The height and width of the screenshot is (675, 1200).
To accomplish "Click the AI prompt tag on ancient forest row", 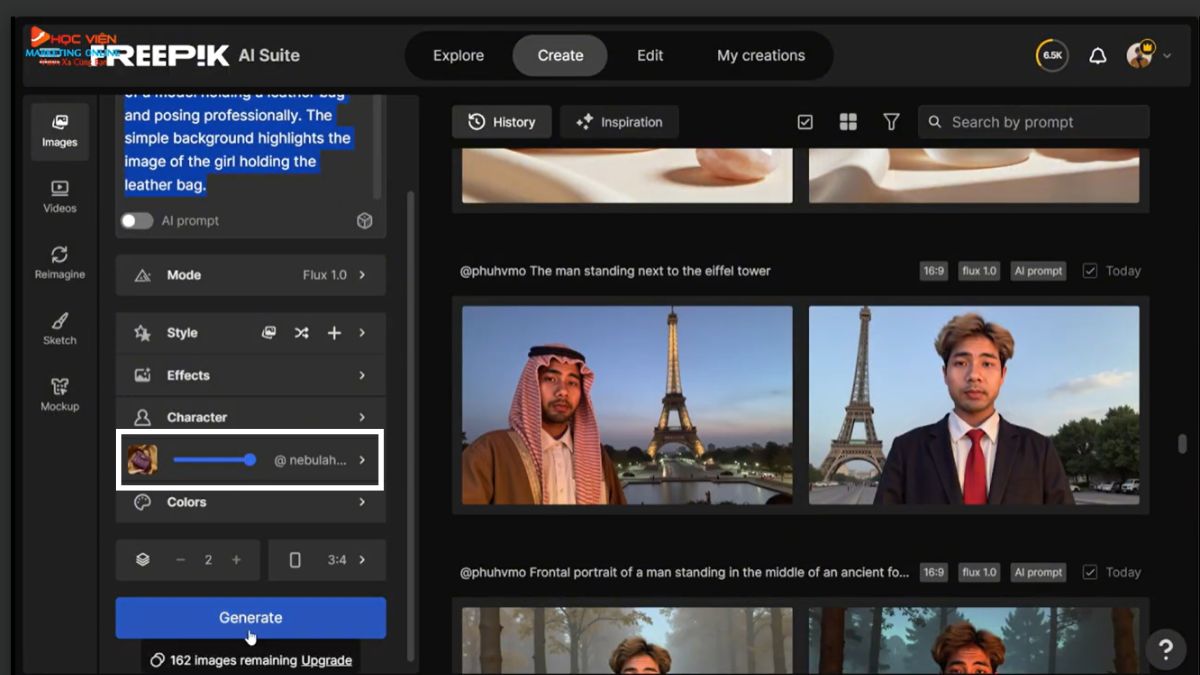I will coord(1038,573).
